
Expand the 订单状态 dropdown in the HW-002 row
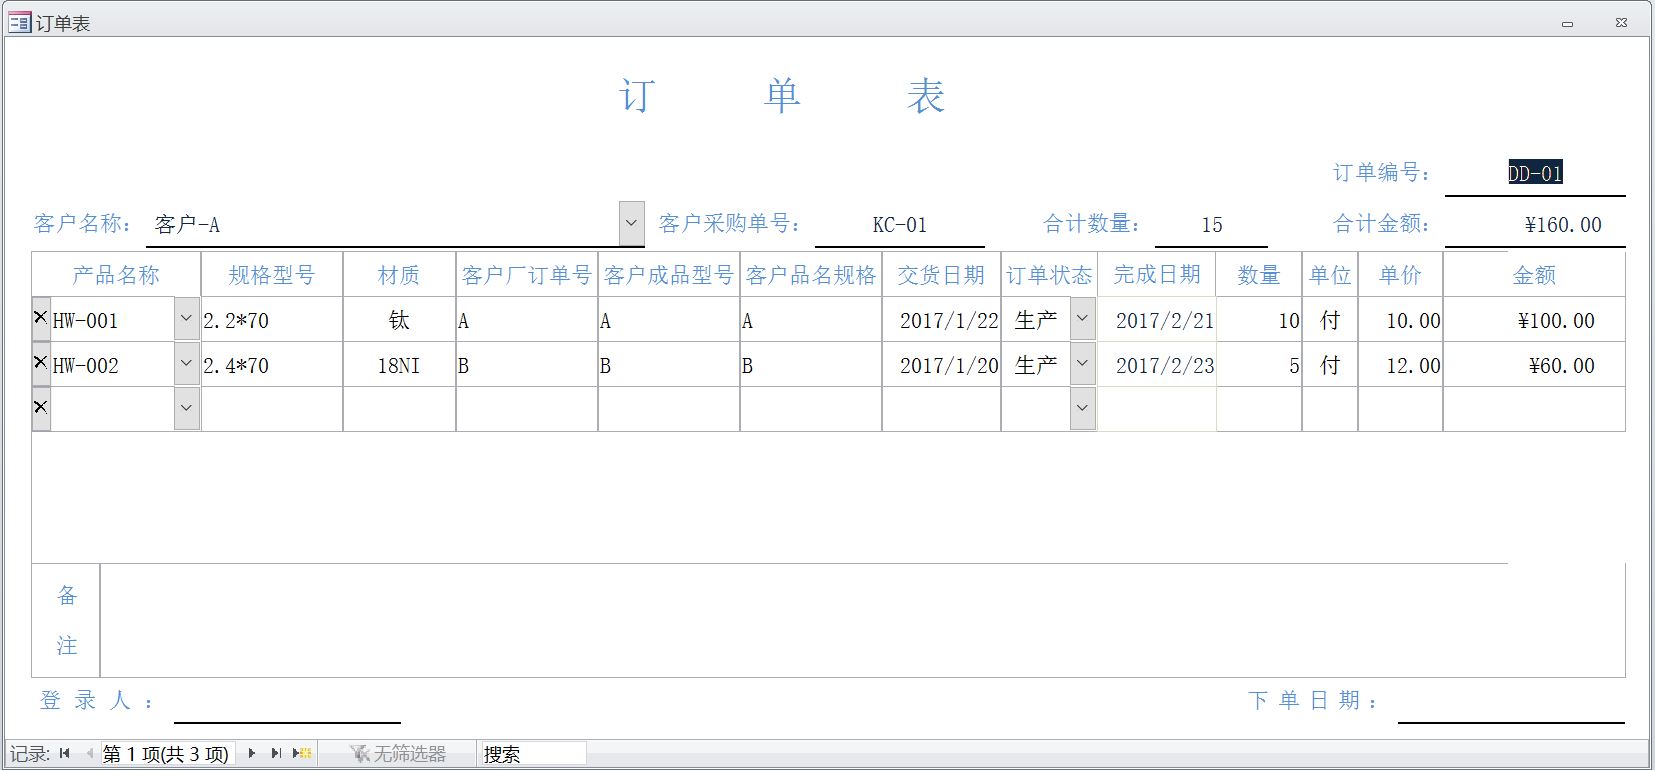pos(1082,365)
